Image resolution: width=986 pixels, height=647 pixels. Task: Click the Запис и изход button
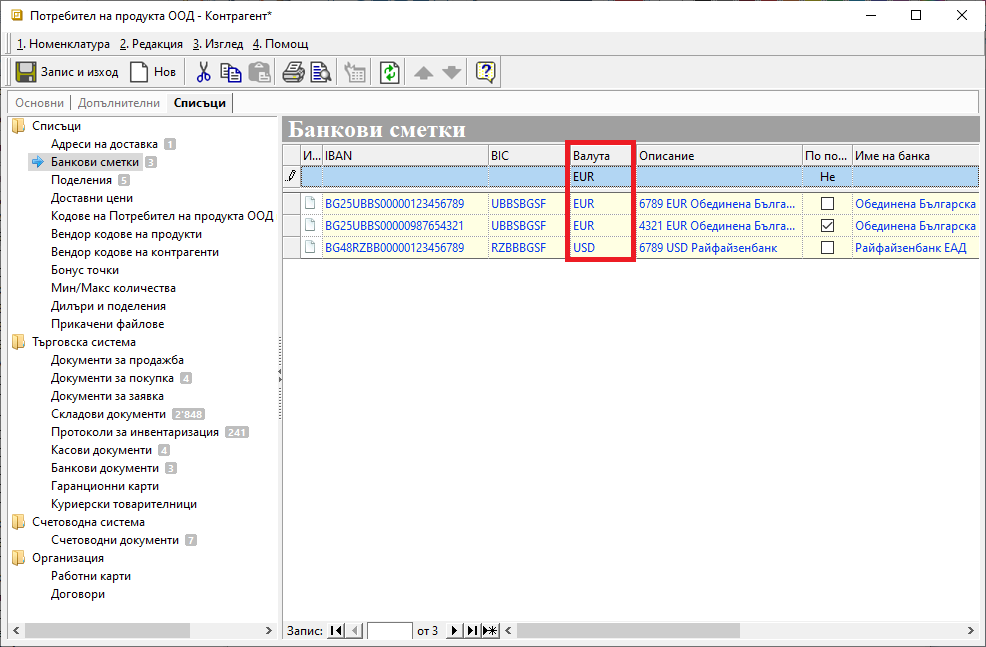pos(67,72)
